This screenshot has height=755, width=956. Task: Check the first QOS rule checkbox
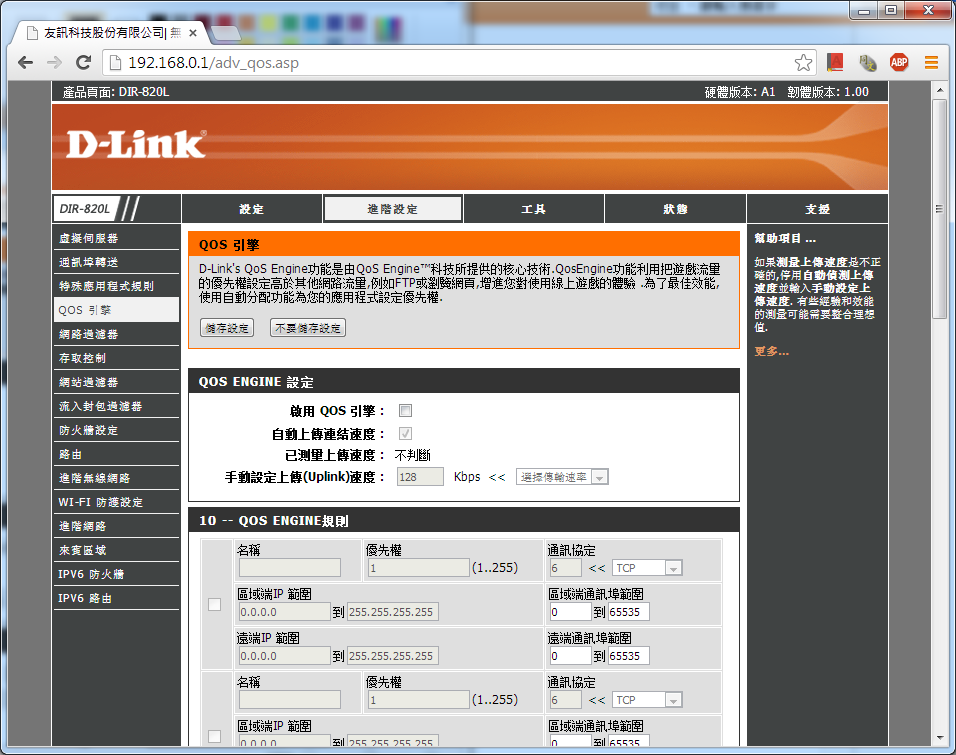213,604
